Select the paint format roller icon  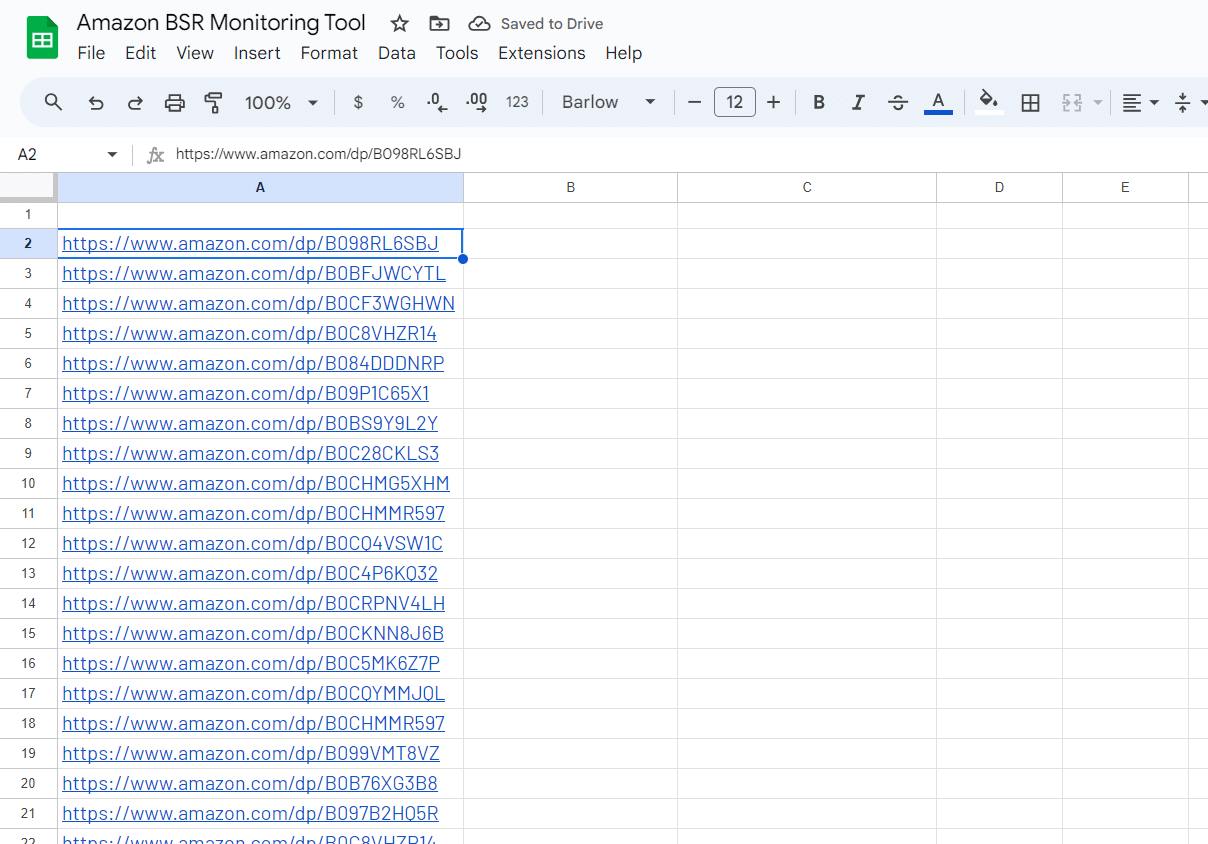(213, 102)
